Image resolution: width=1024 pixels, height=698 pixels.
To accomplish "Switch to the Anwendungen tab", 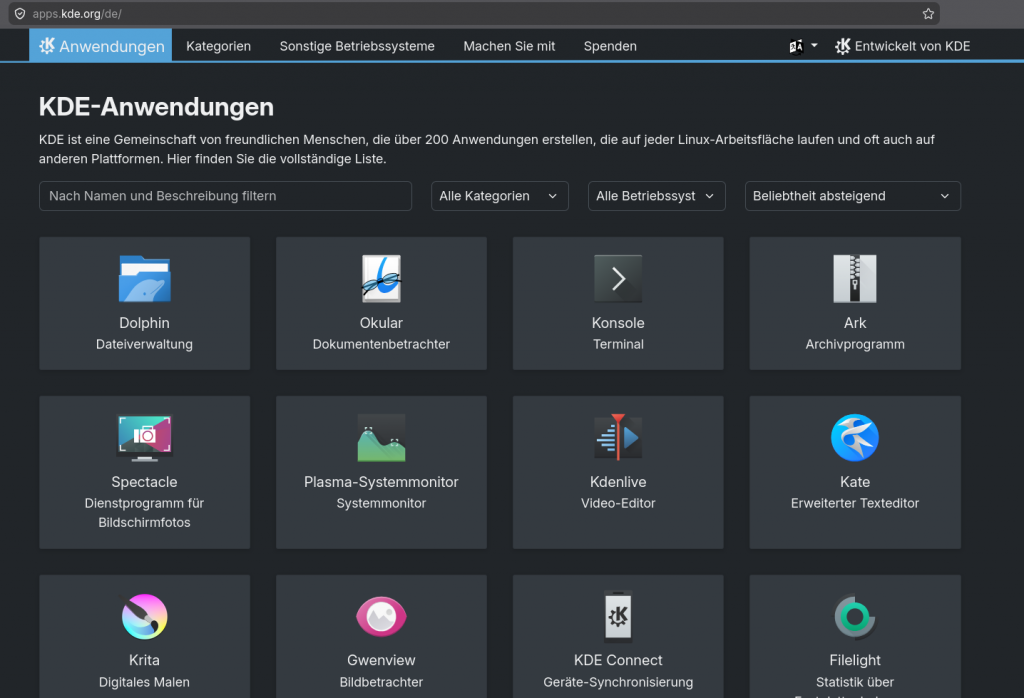I will pos(101,46).
